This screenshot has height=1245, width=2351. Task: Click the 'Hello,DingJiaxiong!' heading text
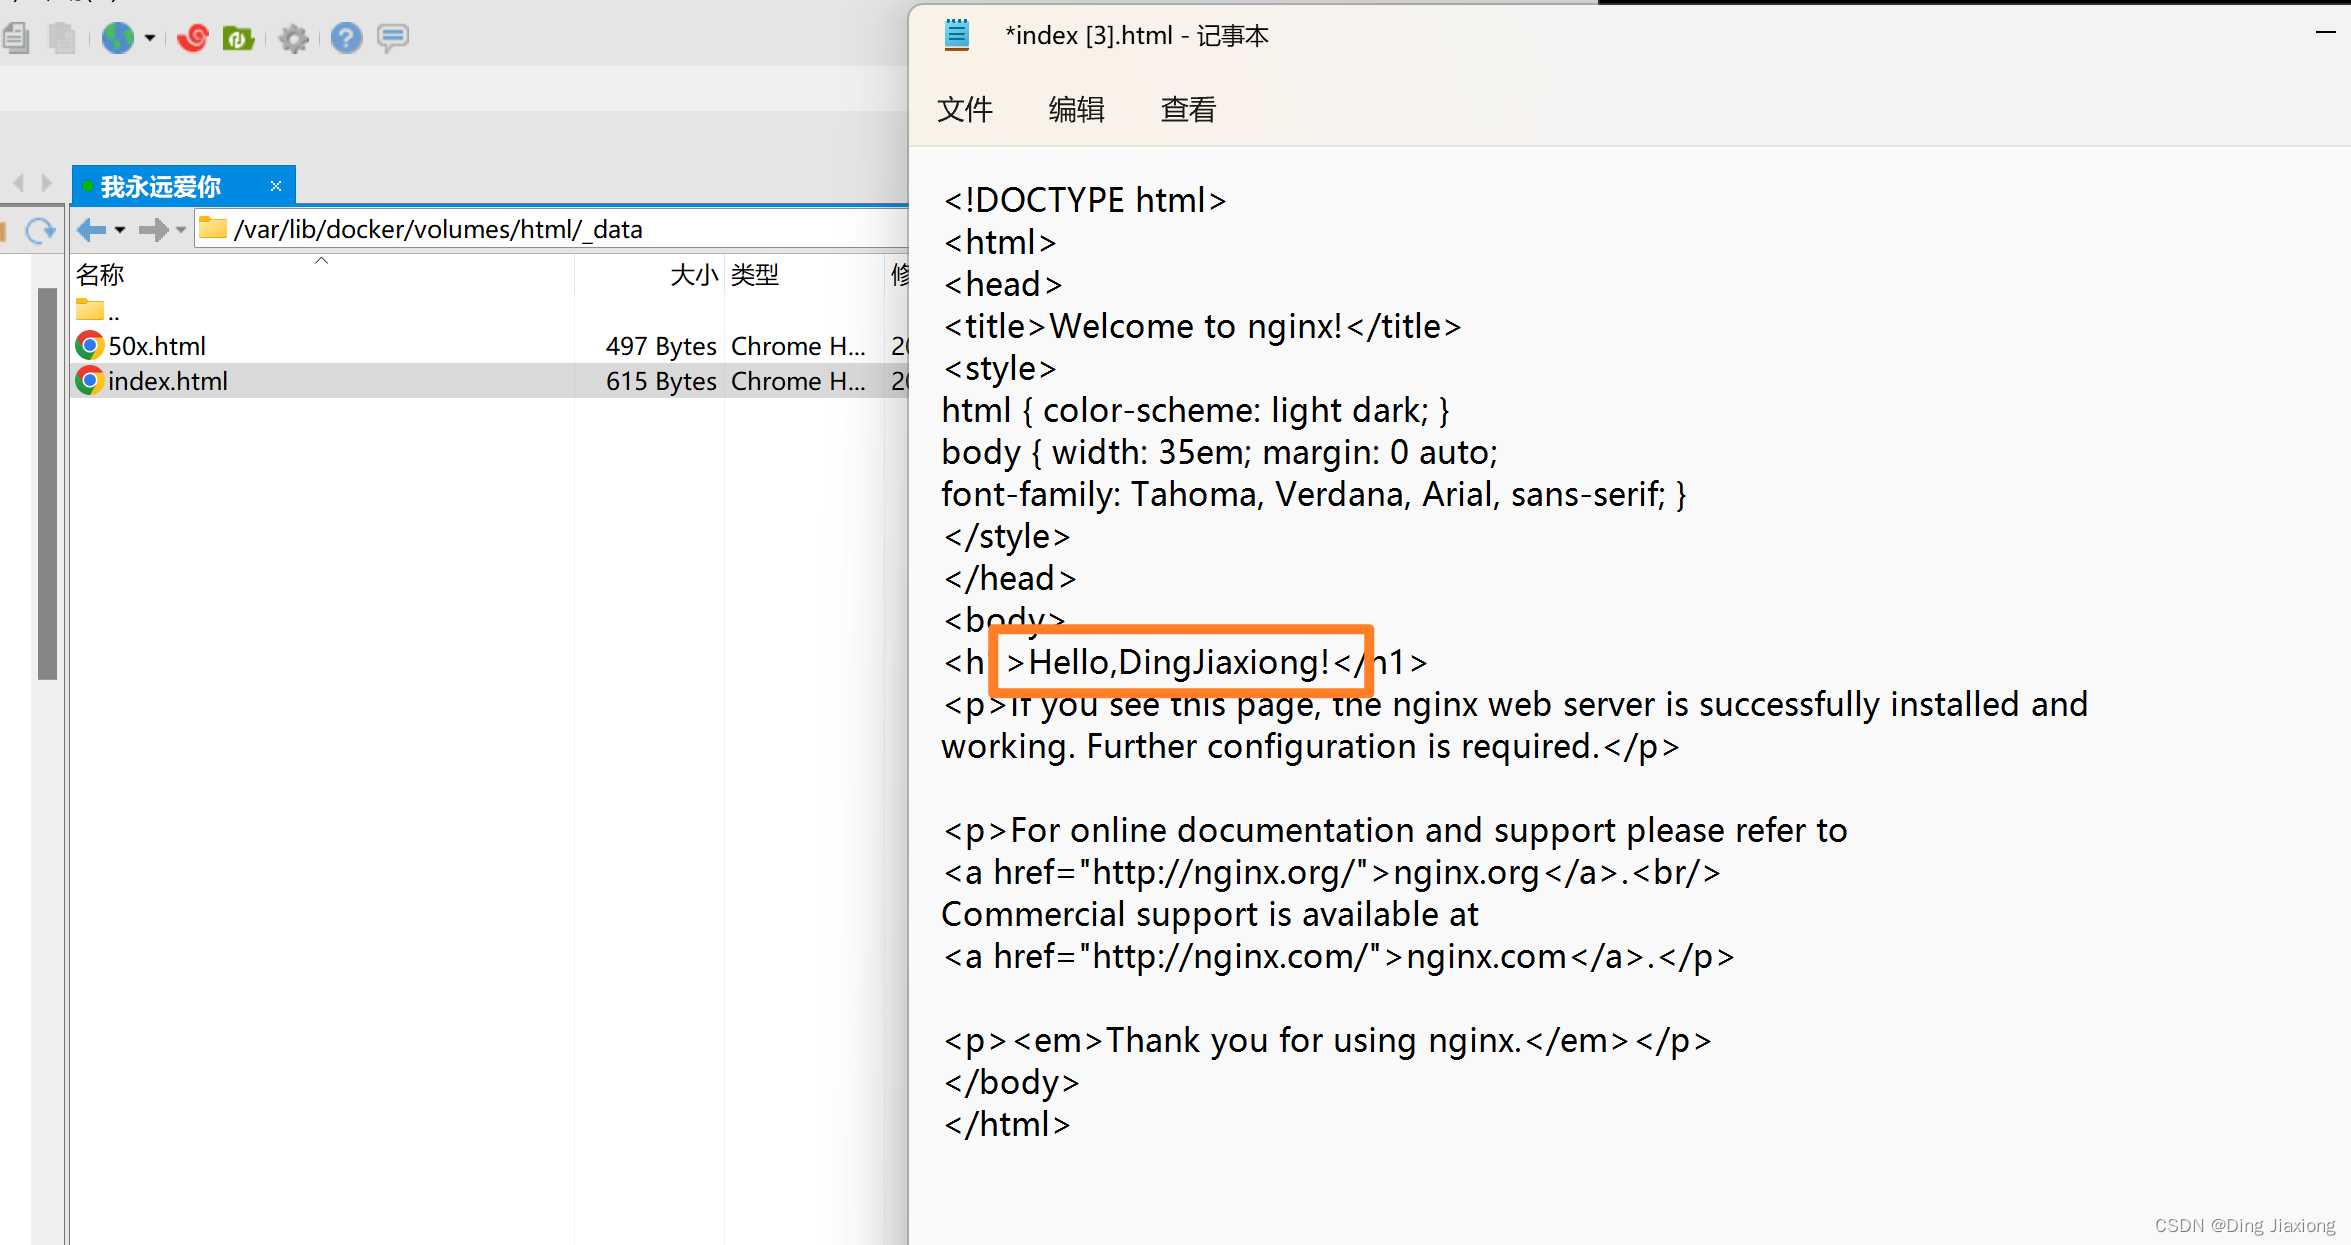(x=1179, y=662)
